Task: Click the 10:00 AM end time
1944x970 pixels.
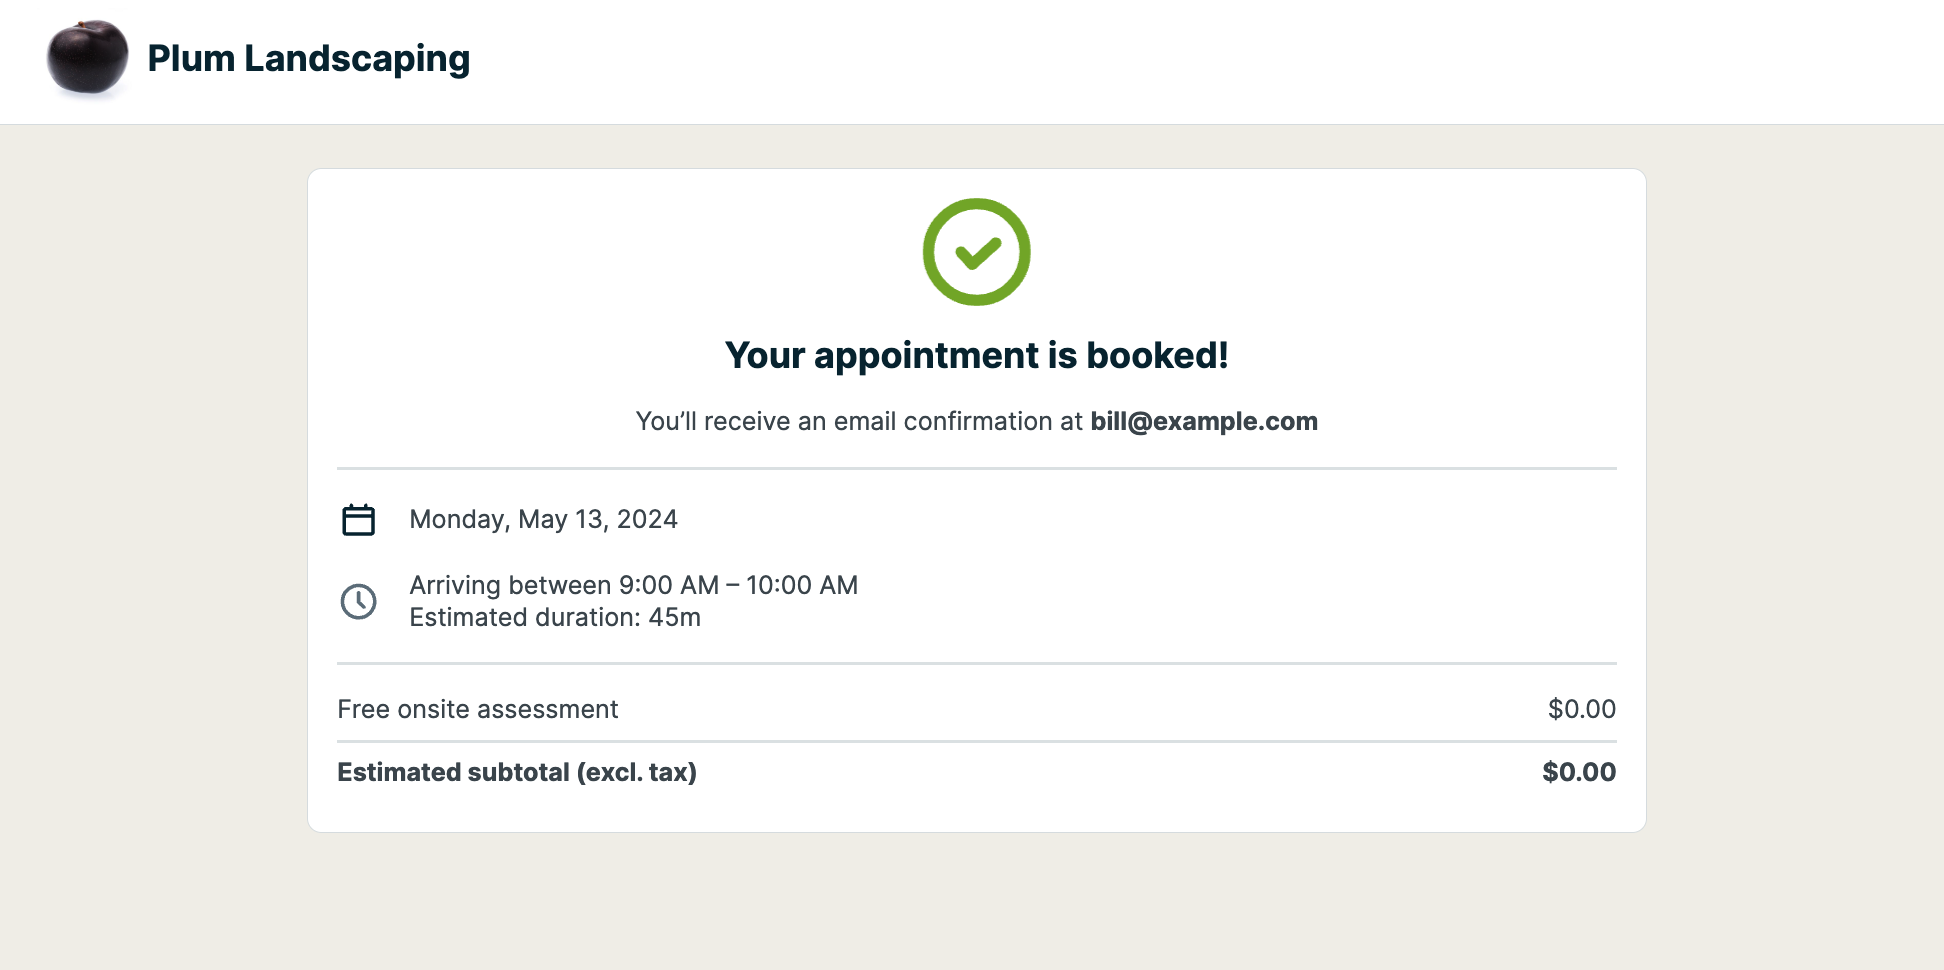Action: click(802, 585)
